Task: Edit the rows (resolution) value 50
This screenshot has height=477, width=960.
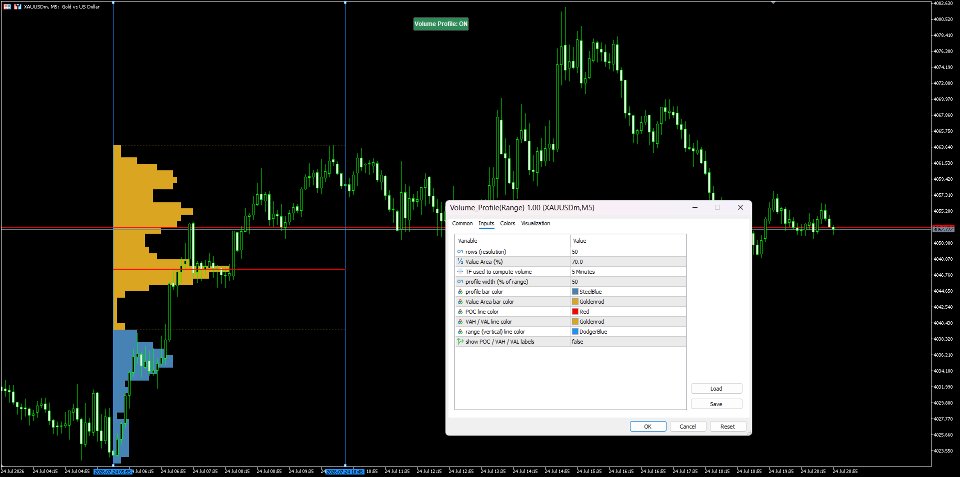Action: [x=628, y=252]
